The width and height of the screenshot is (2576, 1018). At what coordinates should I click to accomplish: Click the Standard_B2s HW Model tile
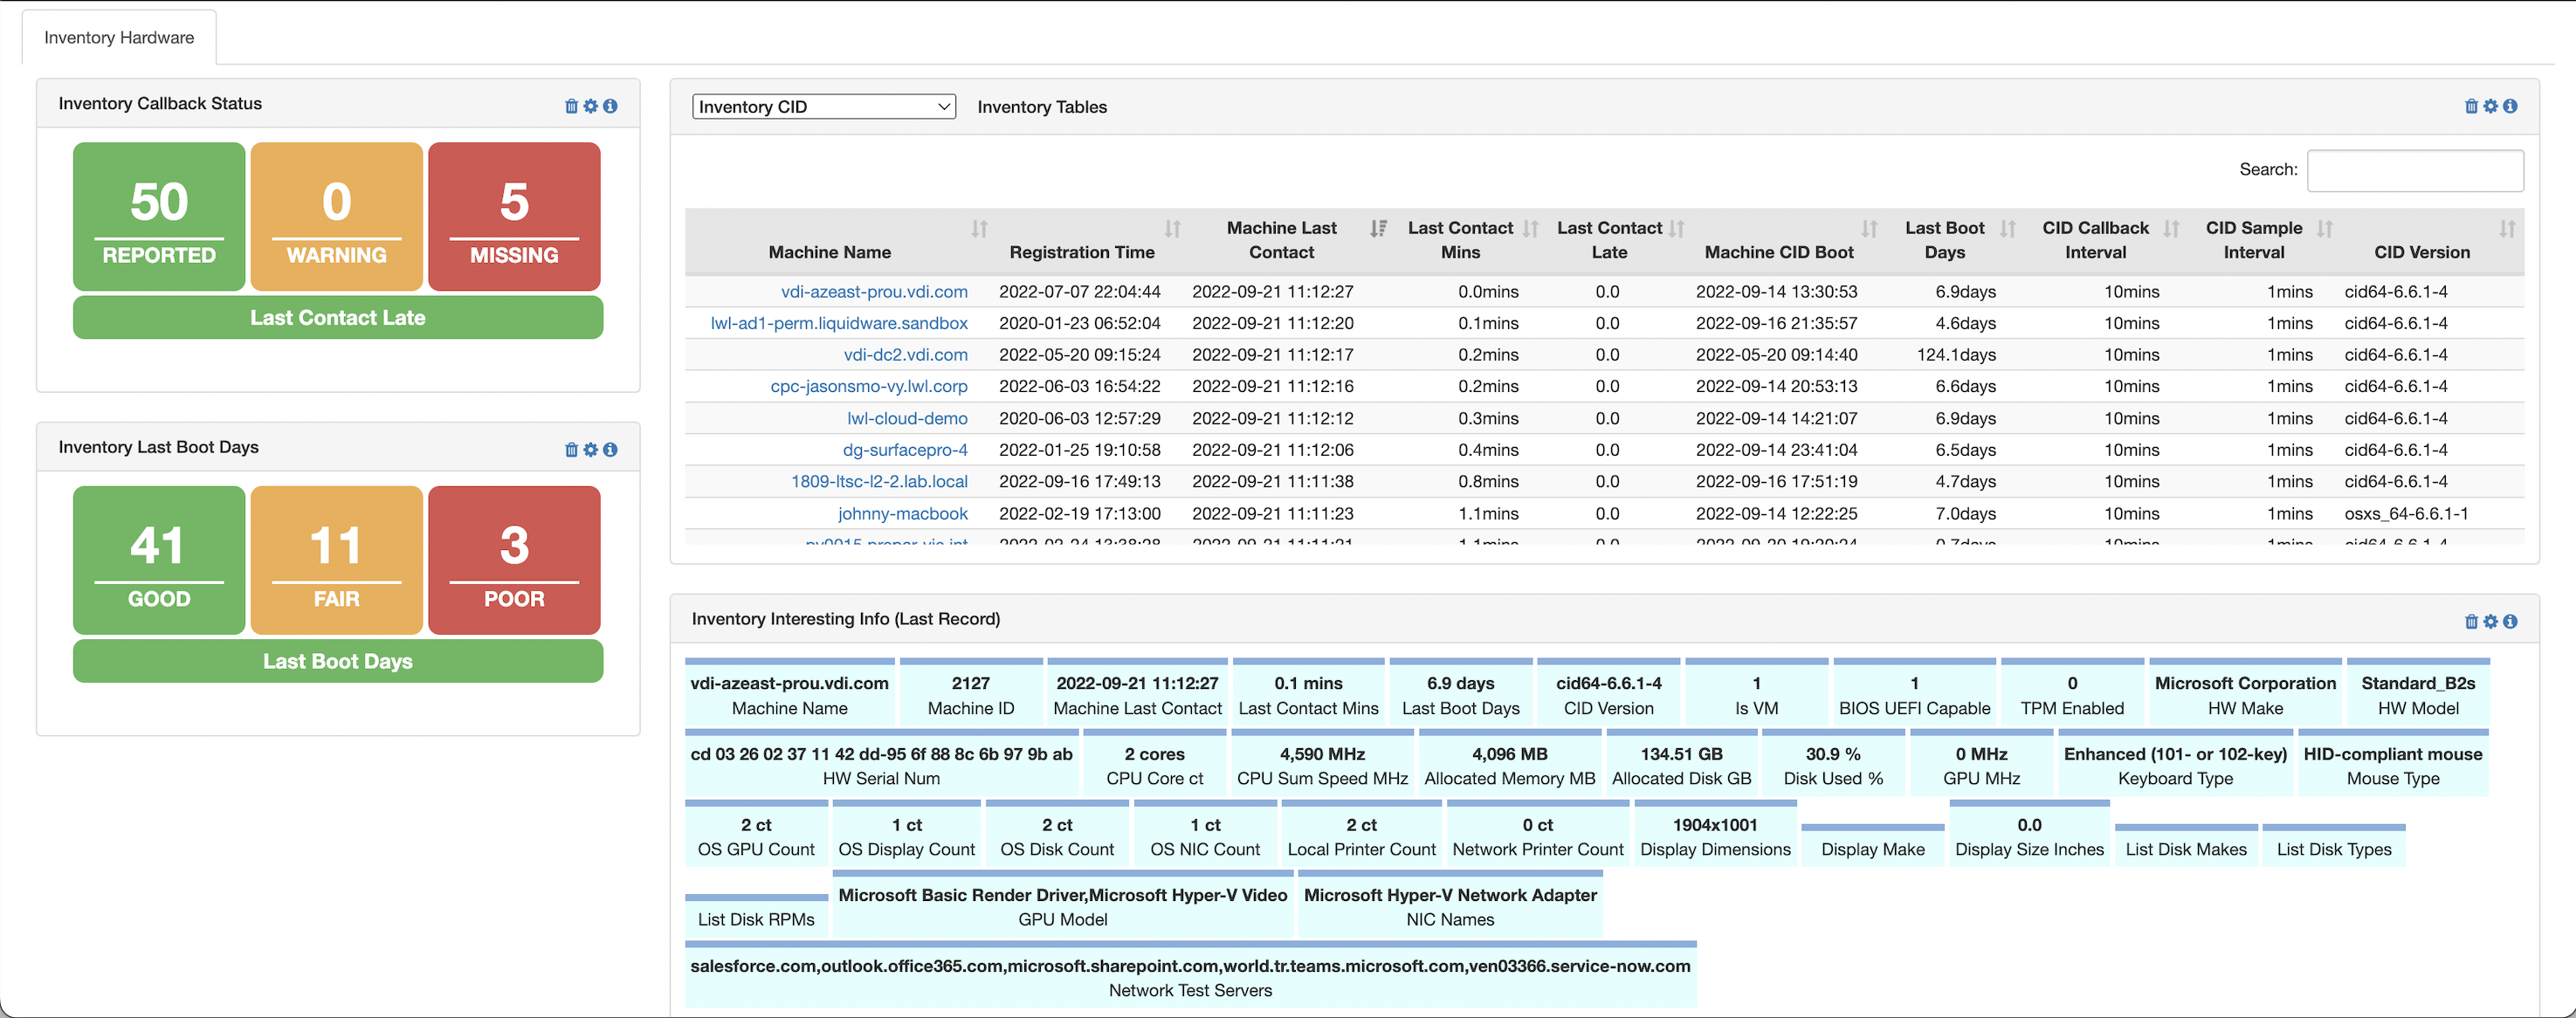click(x=2417, y=692)
